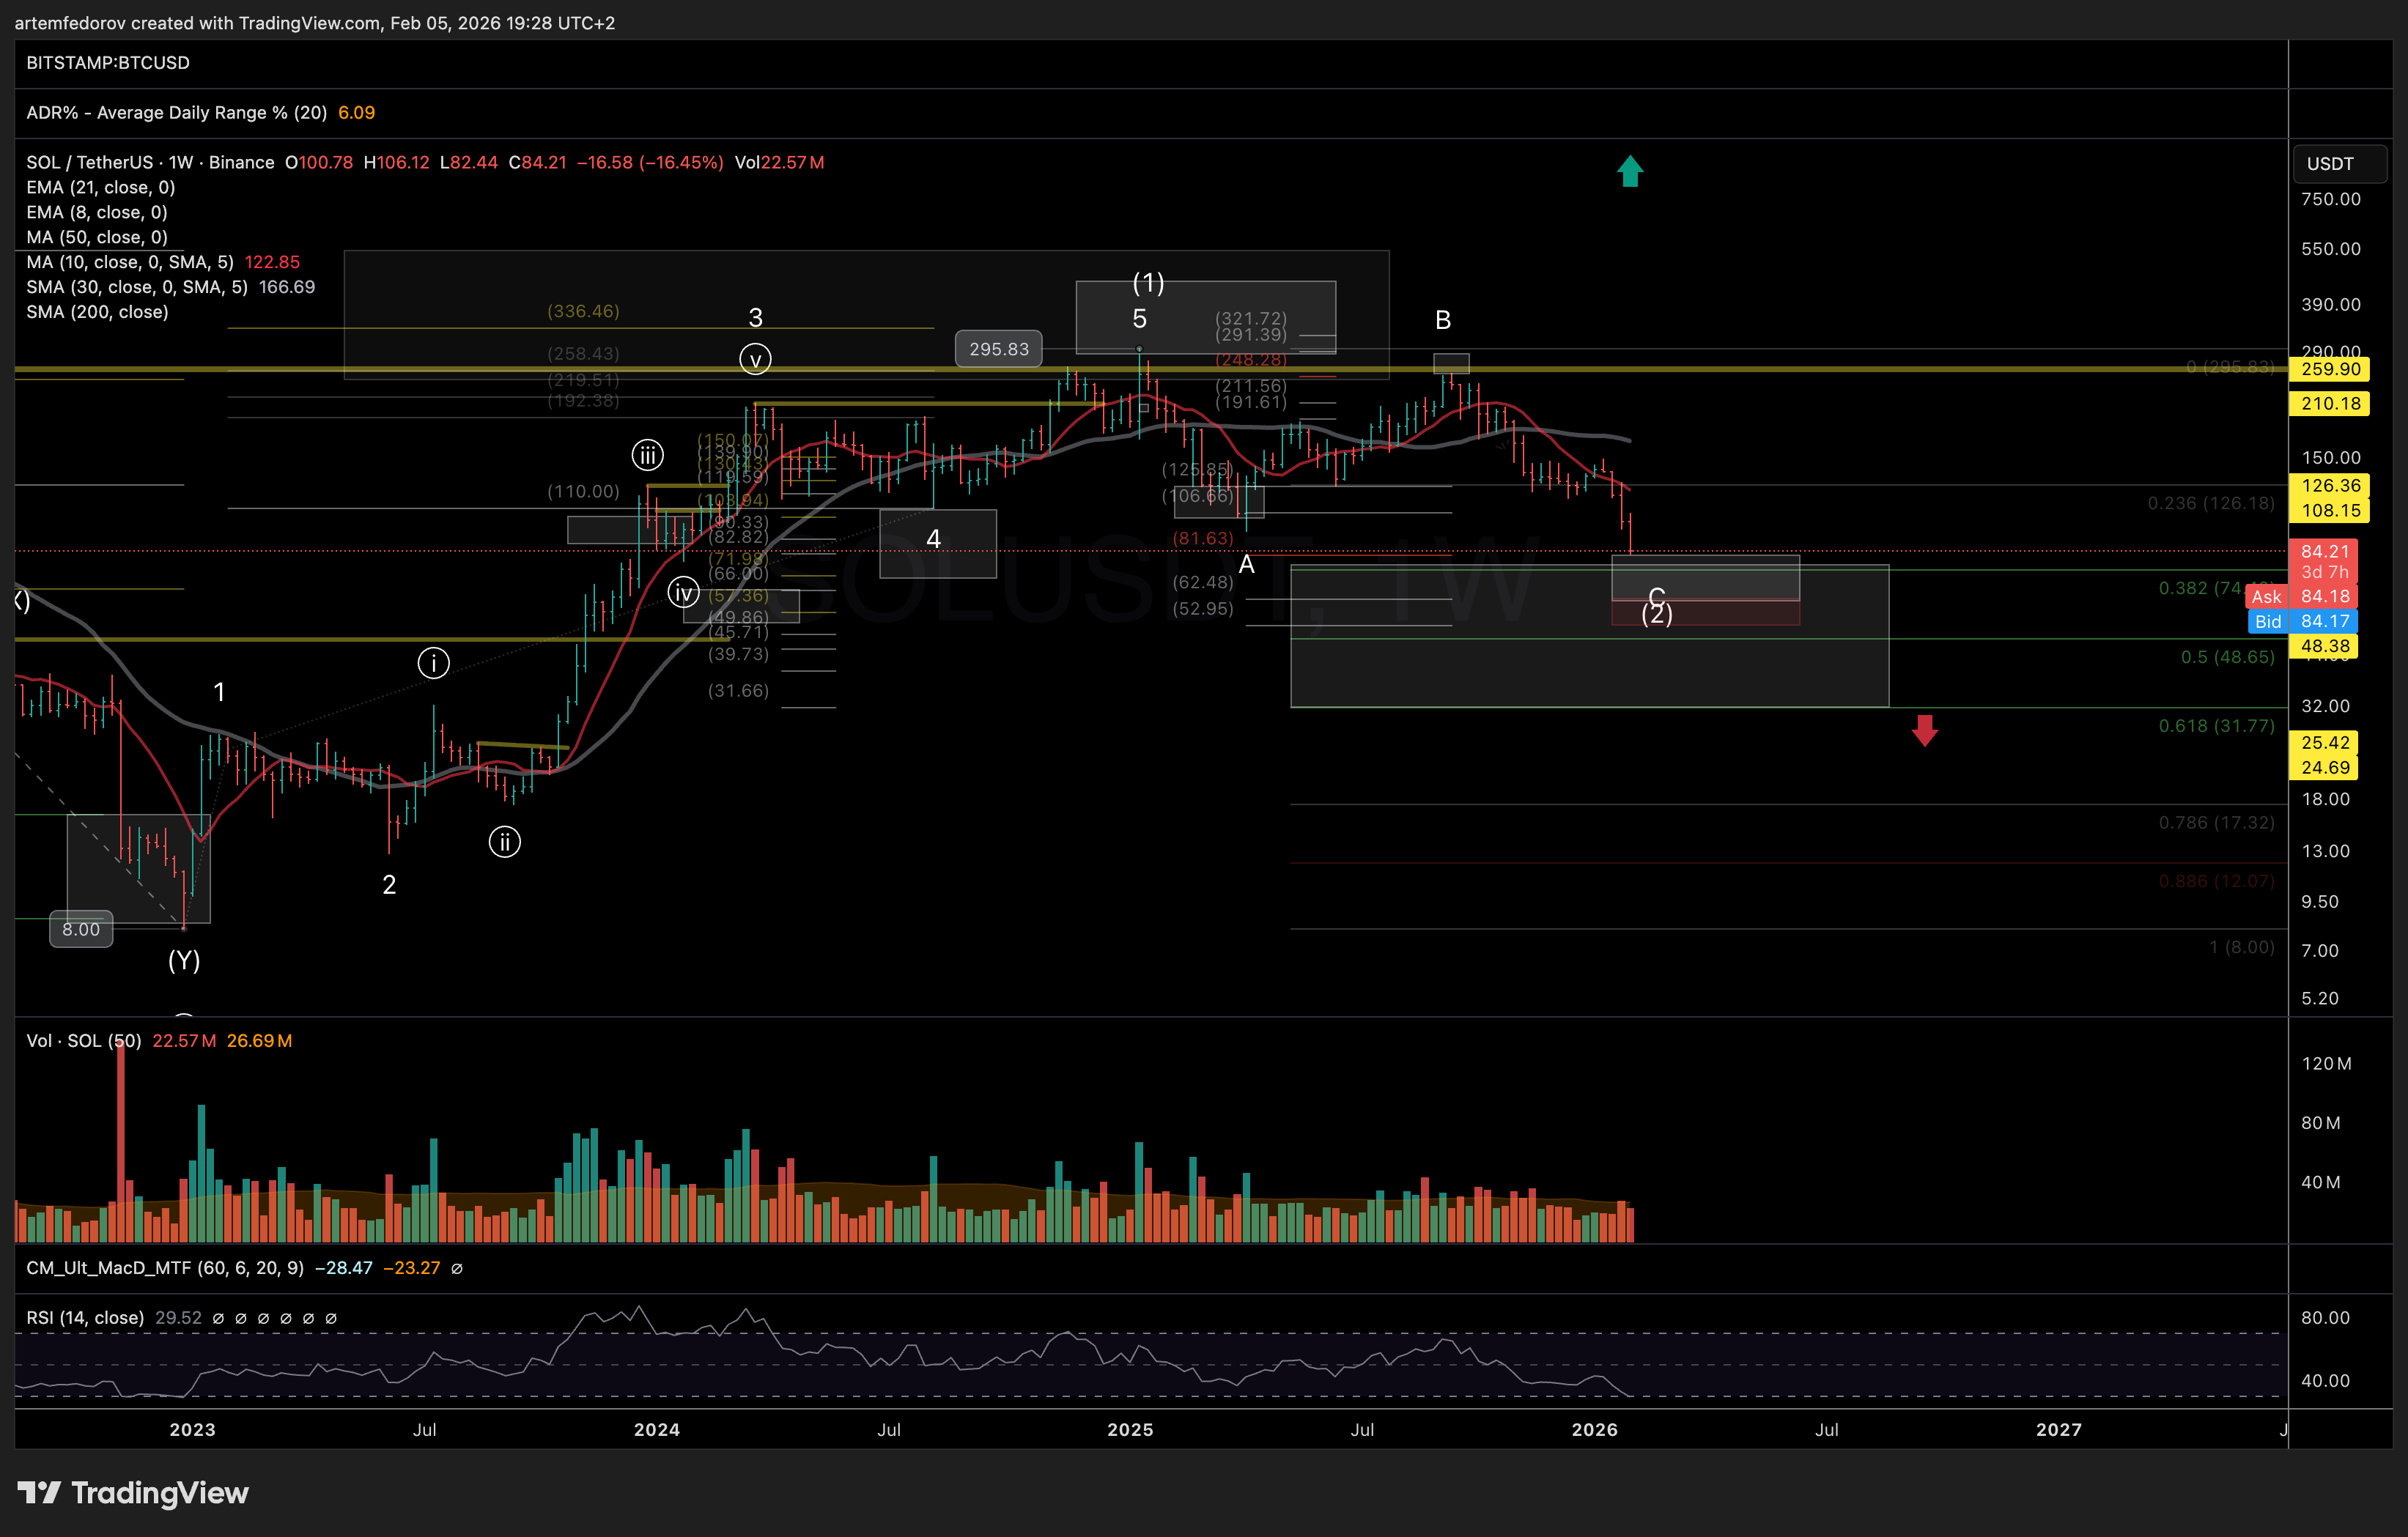
Task: Open the SOL / TetherUS symbol legend
Action: click(x=150, y=162)
